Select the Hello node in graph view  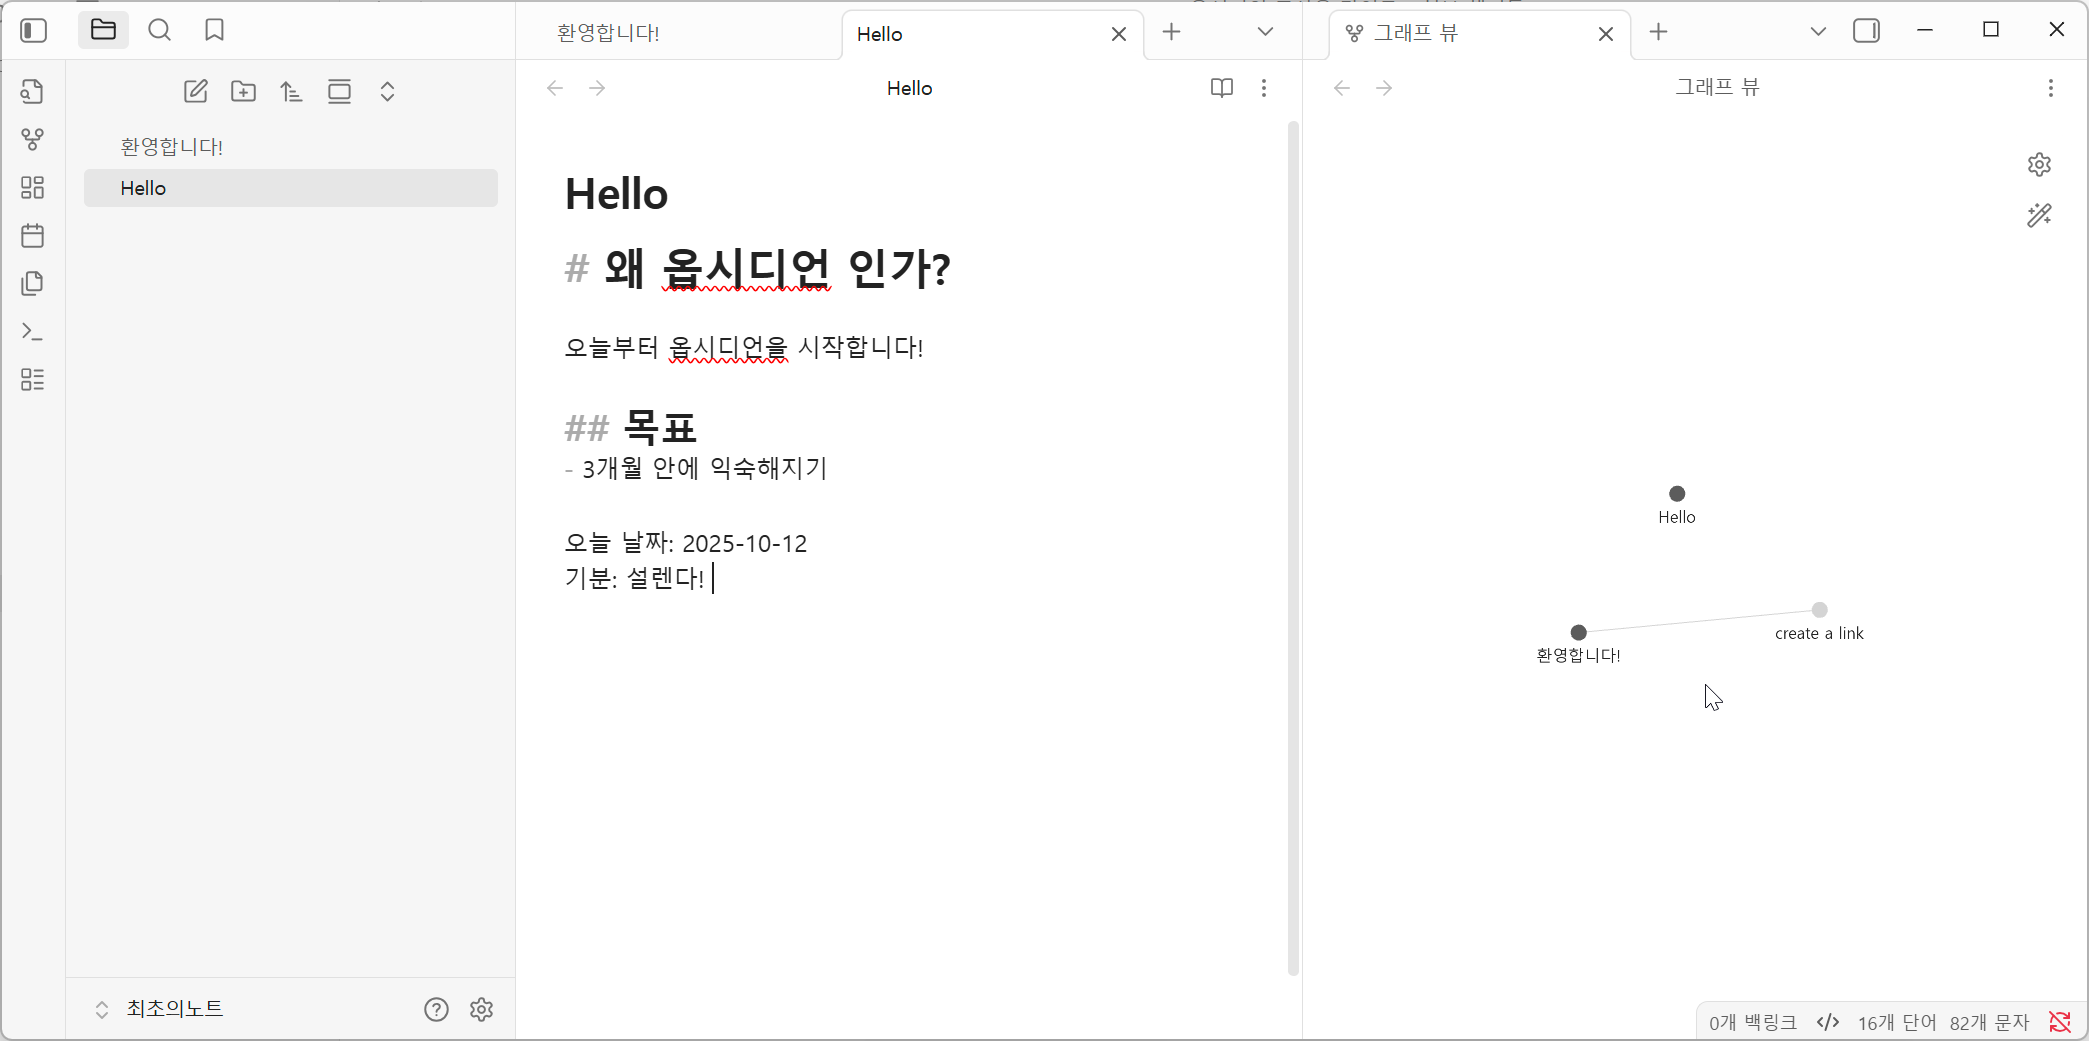coord(1677,492)
